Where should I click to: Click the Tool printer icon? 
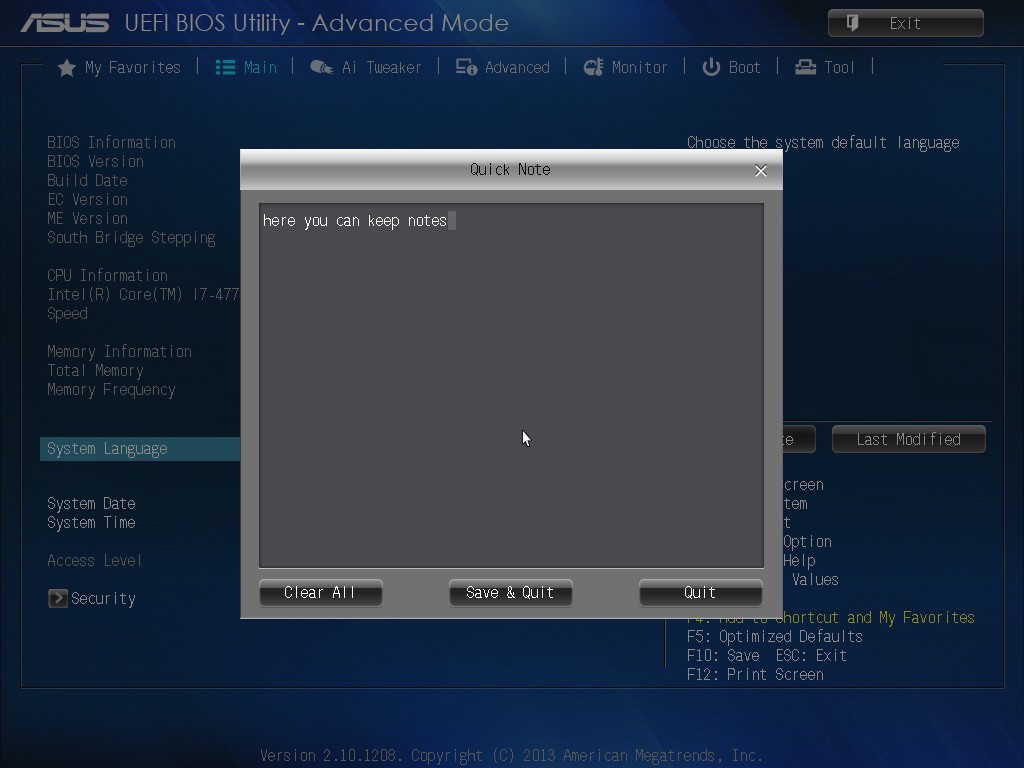[805, 67]
